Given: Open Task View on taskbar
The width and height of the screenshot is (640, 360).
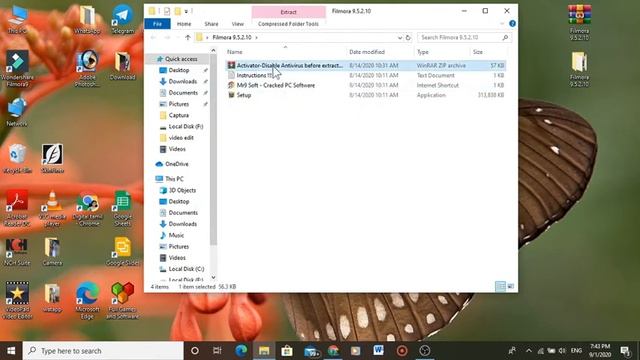Looking at the screenshot, I should [x=217, y=351].
